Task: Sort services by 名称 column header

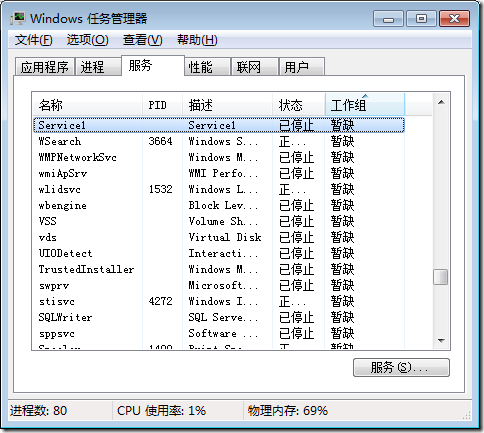Action: [x=88, y=105]
